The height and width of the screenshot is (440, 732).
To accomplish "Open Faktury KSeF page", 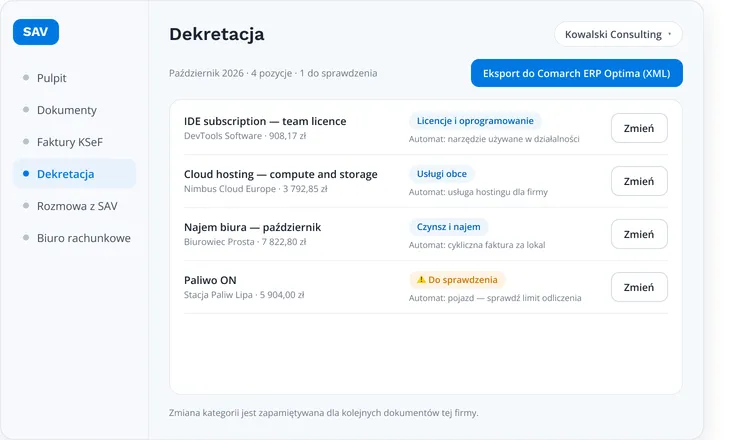I will pyautogui.click(x=70, y=142).
